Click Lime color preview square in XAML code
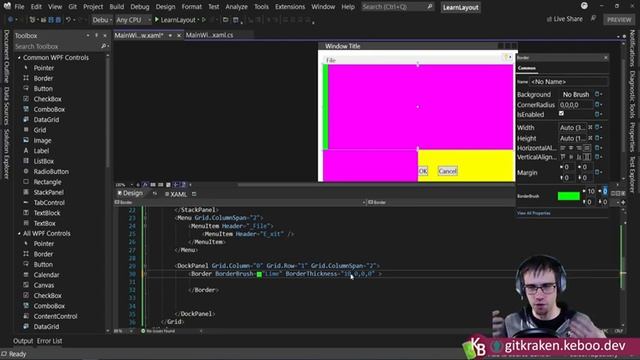The height and width of the screenshot is (360, 640). 259,274
